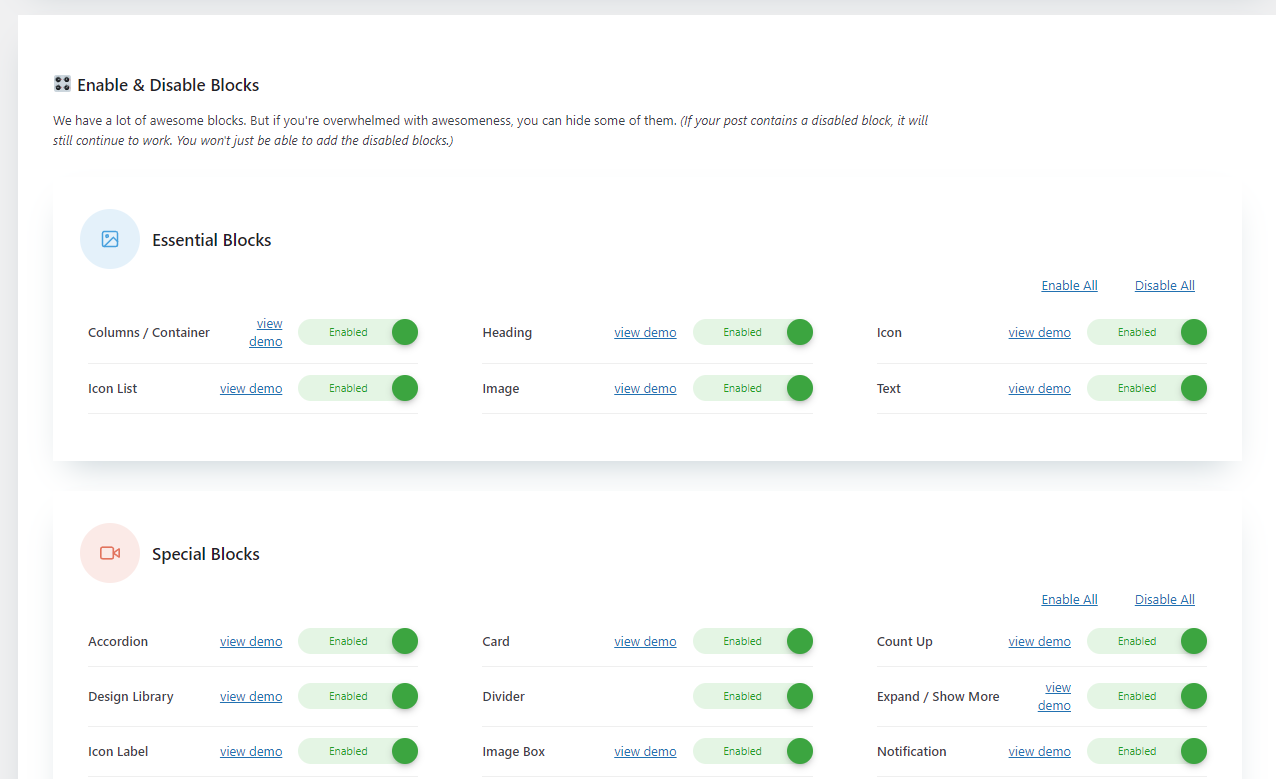
Task: Click the Accordion block label
Action: [x=118, y=641]
